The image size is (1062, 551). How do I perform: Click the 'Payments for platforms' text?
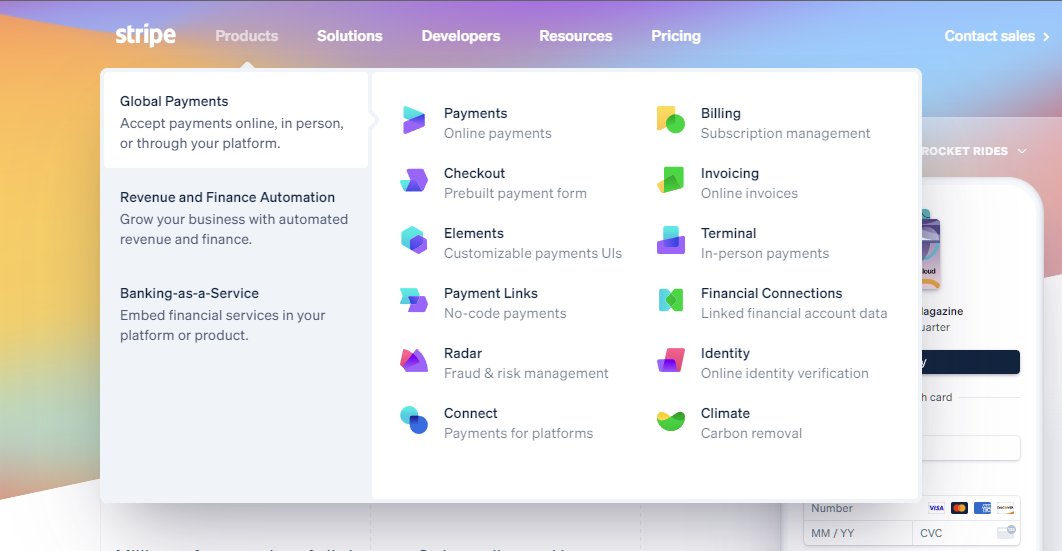coord(518,433)
